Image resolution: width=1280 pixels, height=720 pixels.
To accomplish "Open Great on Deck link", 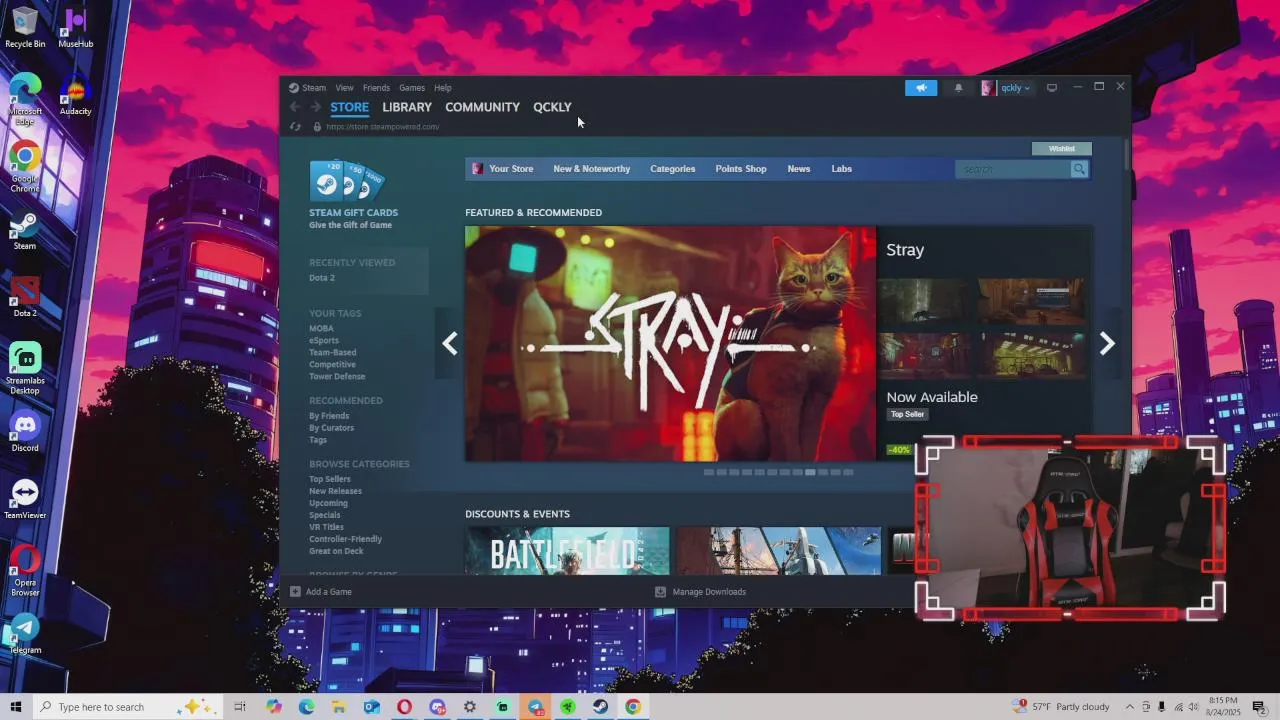I will point(336,551).
